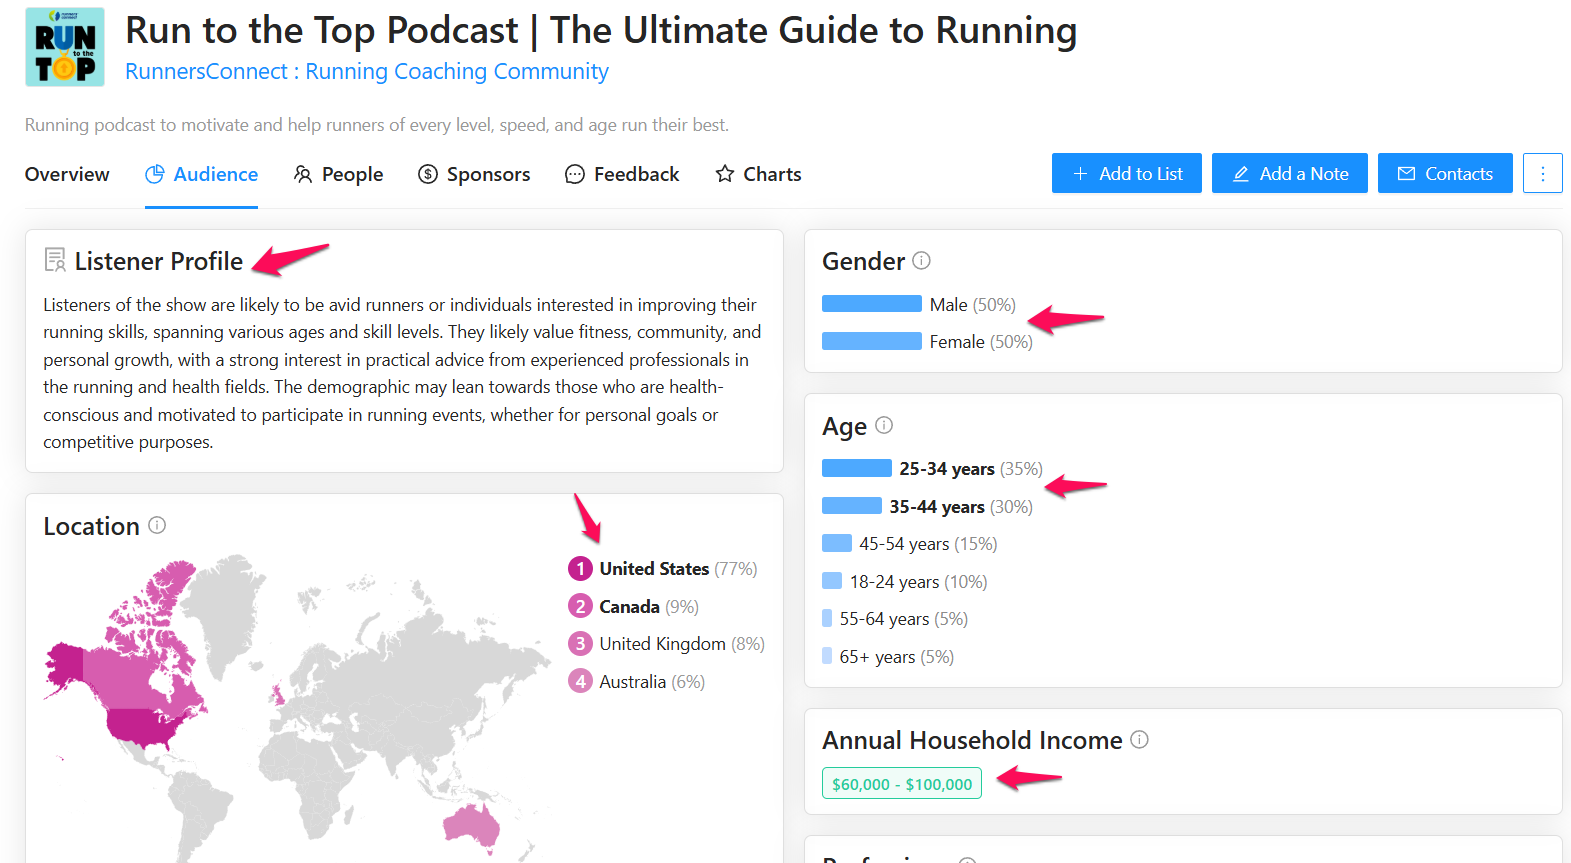This screenshot has width=1571, height=863.
Task: Select the number 4 Australia marker
Action: 580,682
